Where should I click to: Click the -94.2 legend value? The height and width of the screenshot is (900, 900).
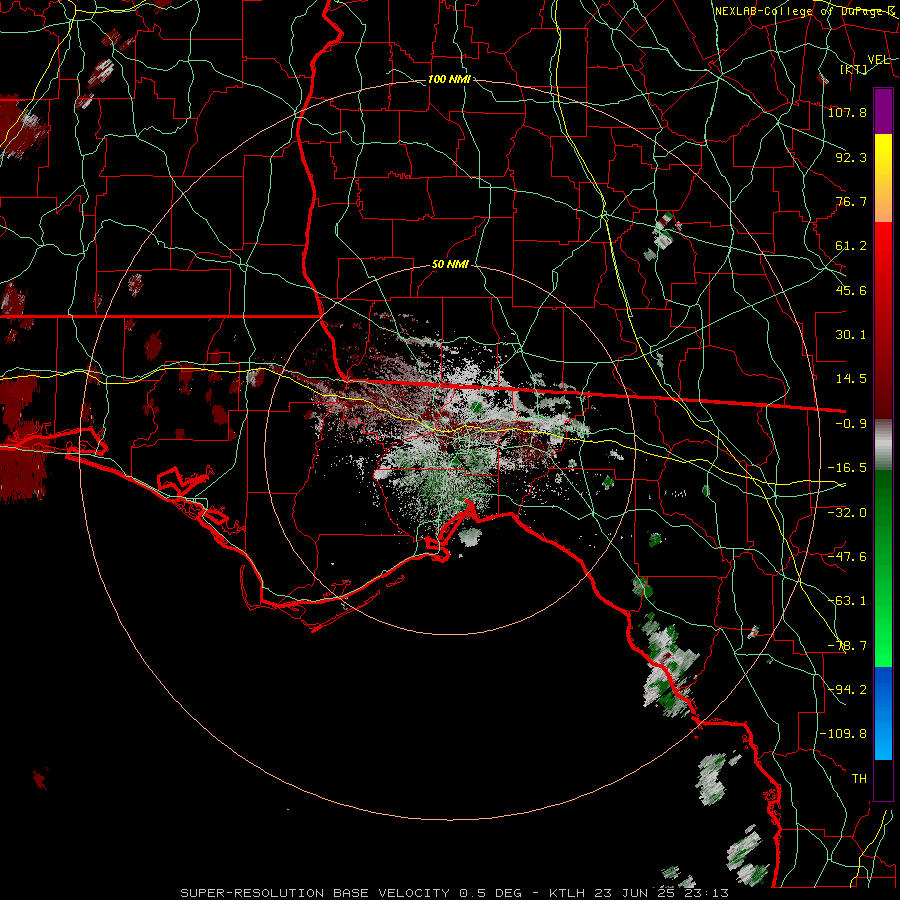click(x=847, y=689)
